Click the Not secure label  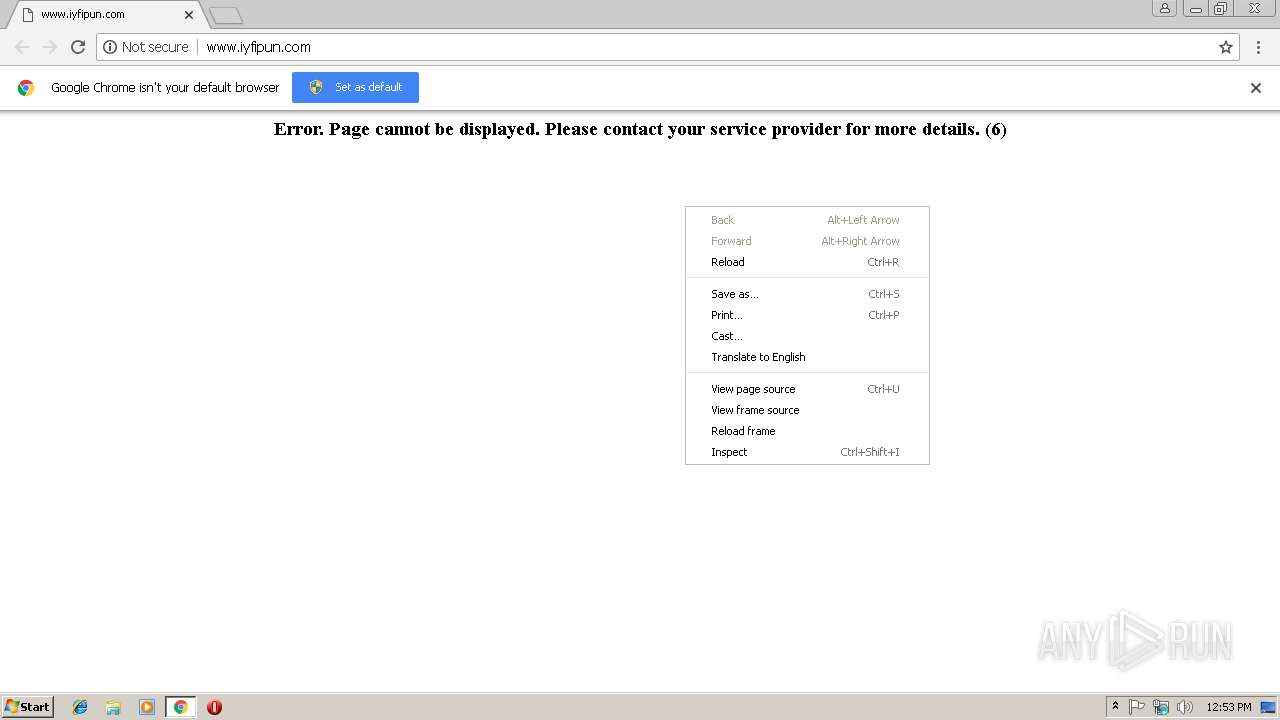pos(155,47)
